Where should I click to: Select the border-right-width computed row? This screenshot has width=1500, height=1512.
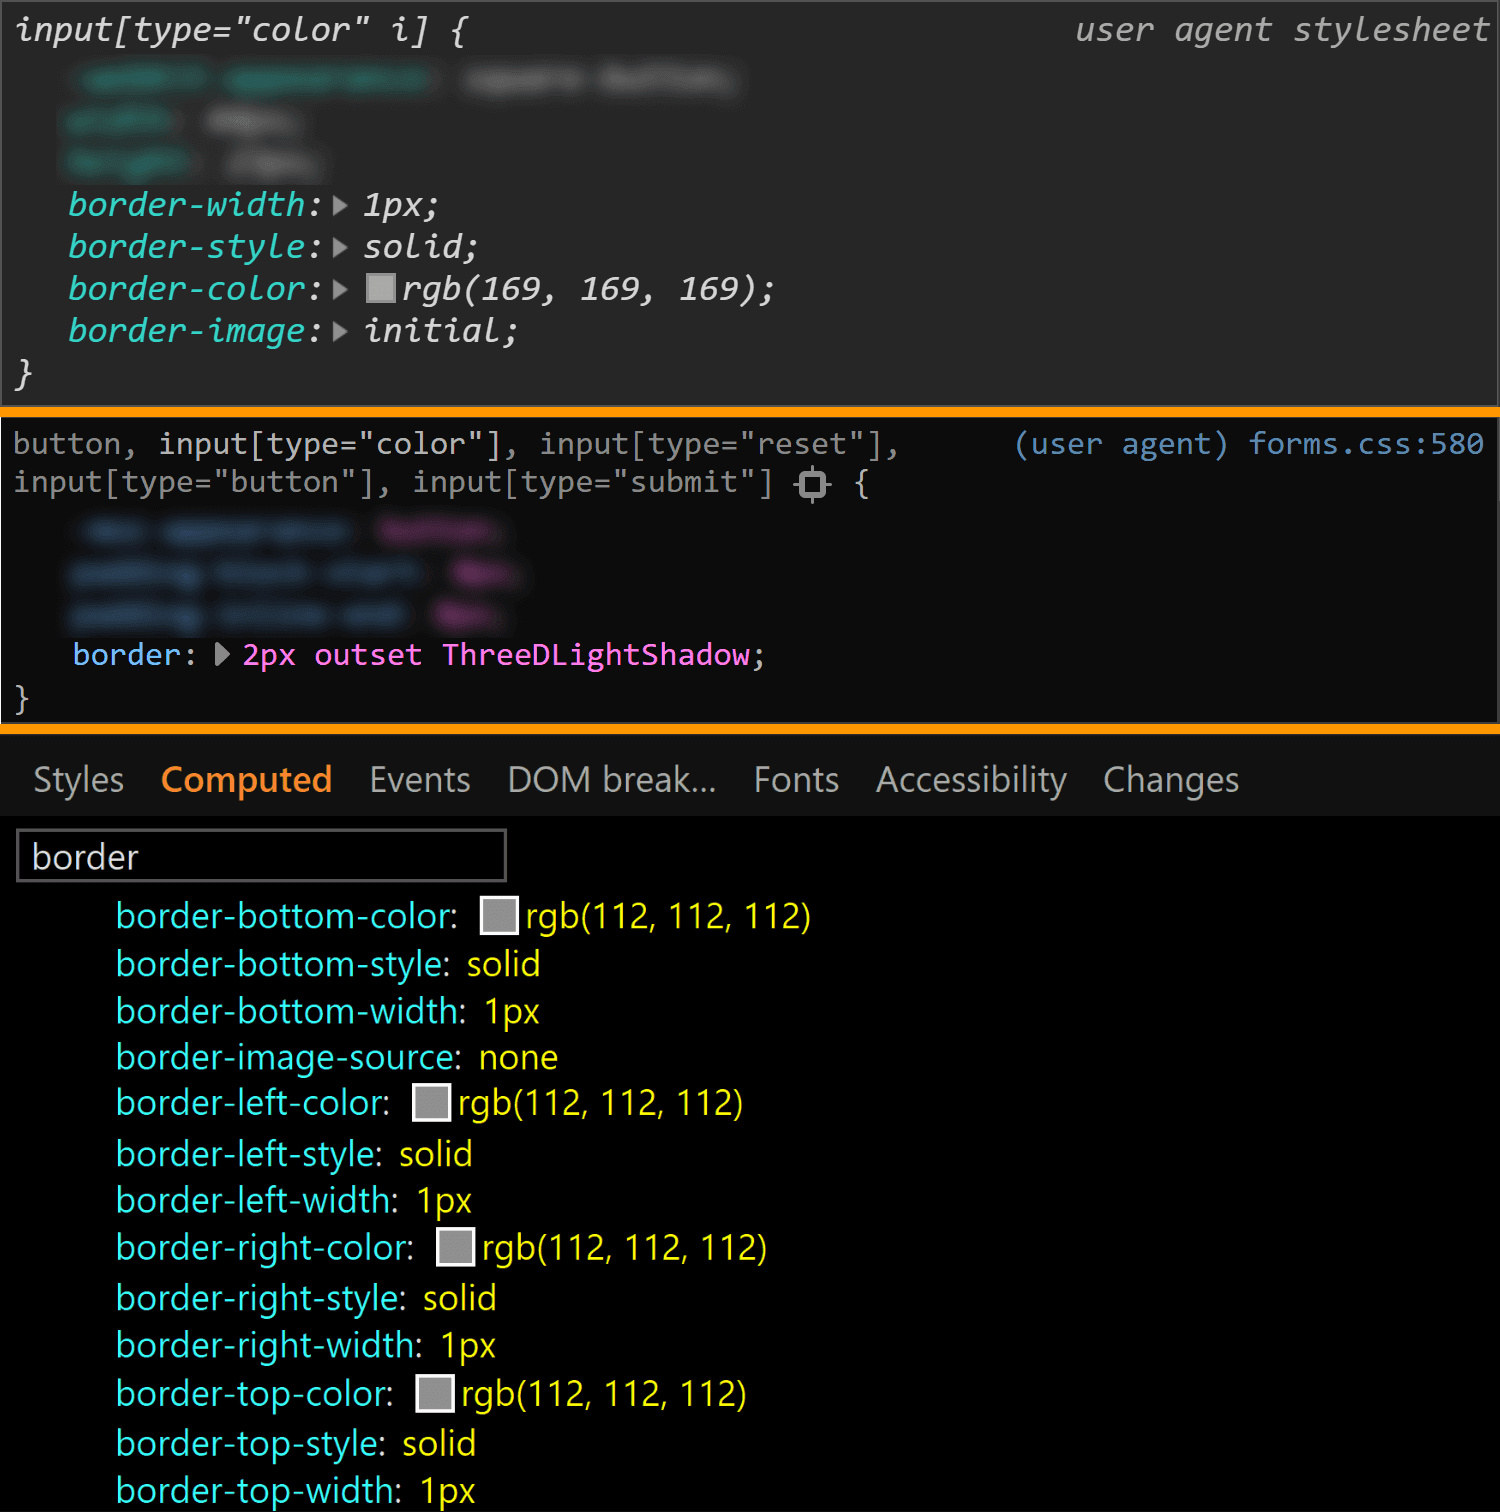pos(306,1345)
